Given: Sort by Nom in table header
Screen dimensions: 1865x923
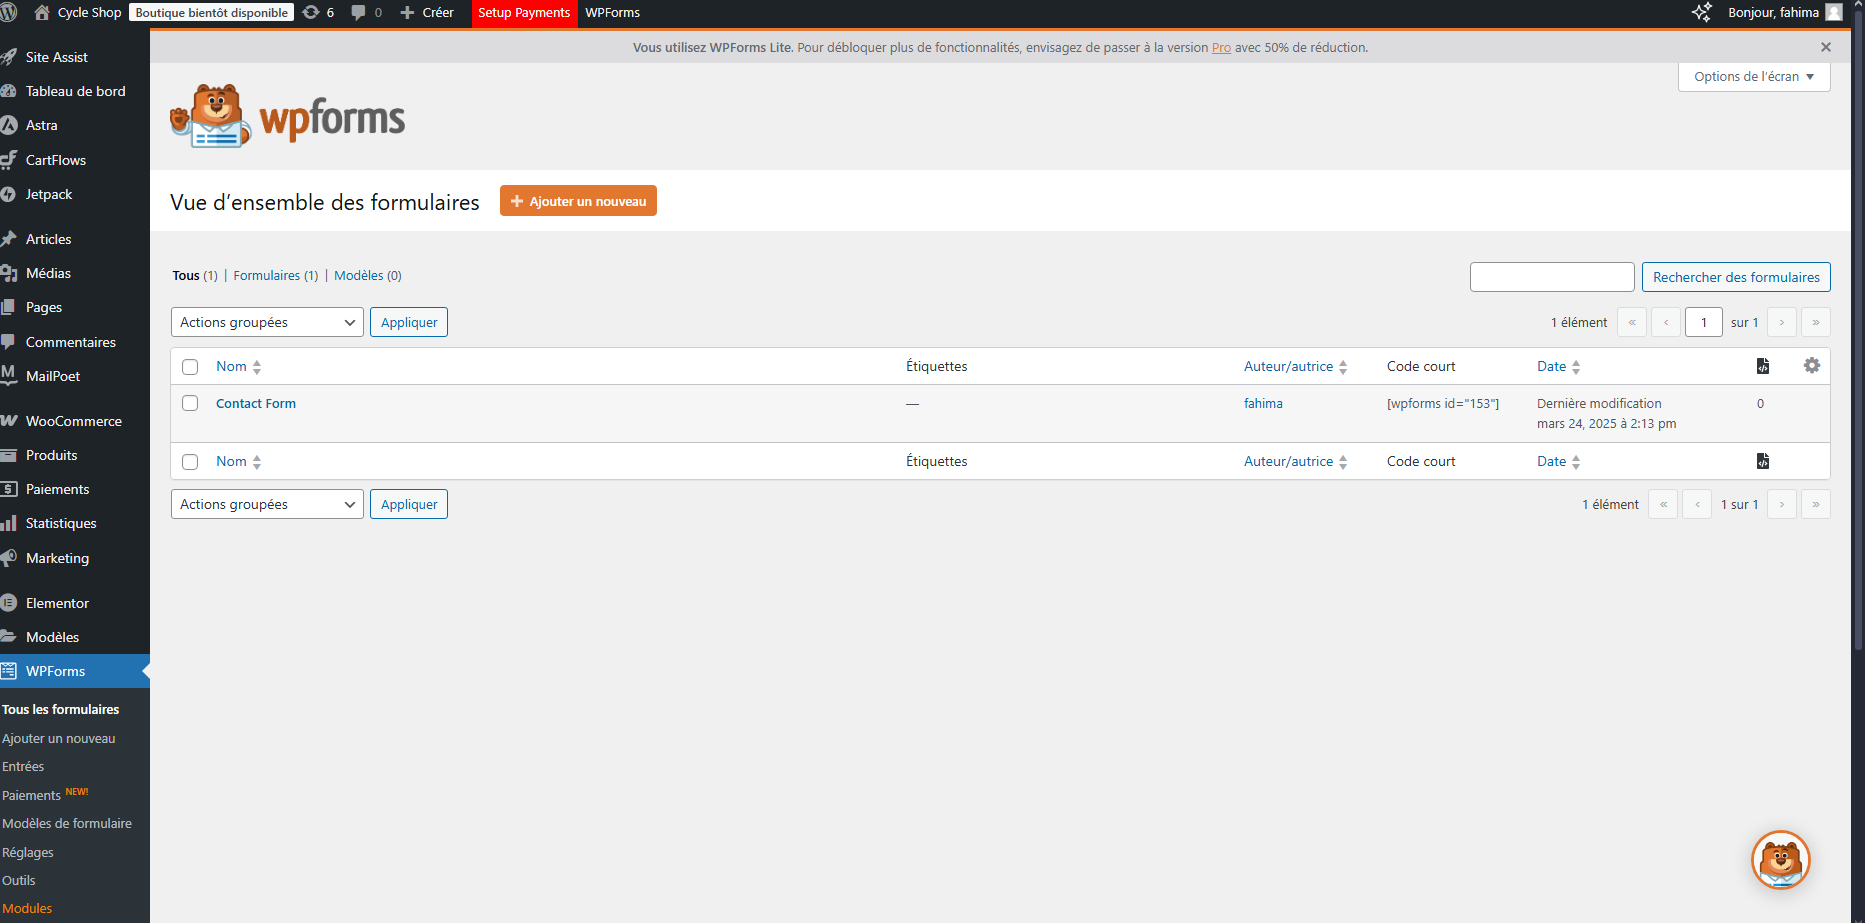Looking at the screenshot, I should click(238, 366).
